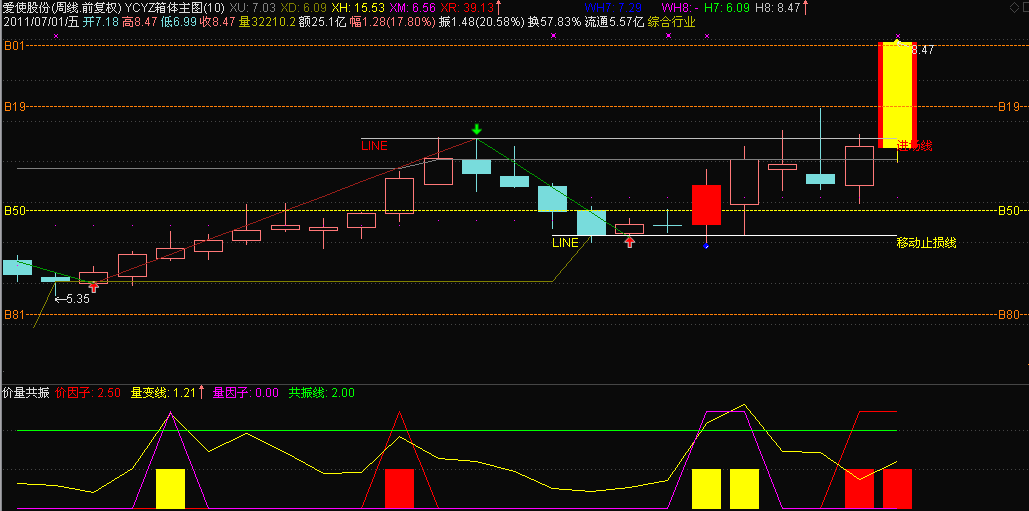Click the high price 高8.47

coord(140,22)
